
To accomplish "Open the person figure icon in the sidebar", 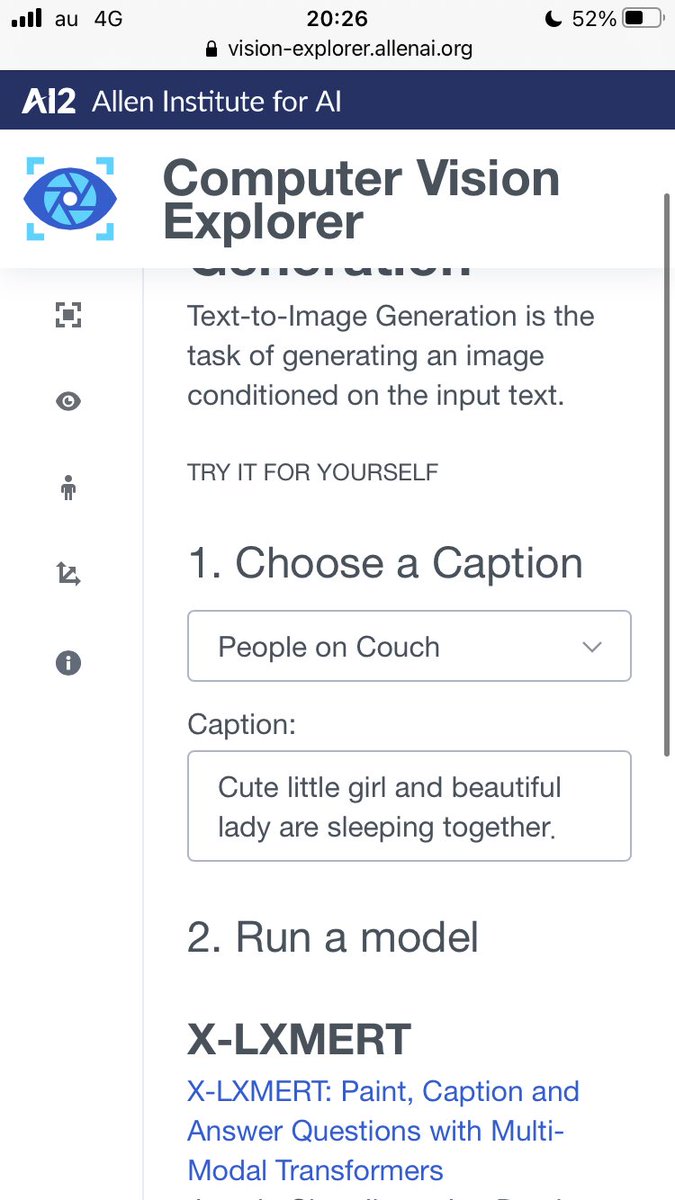I will pos(68,488).
